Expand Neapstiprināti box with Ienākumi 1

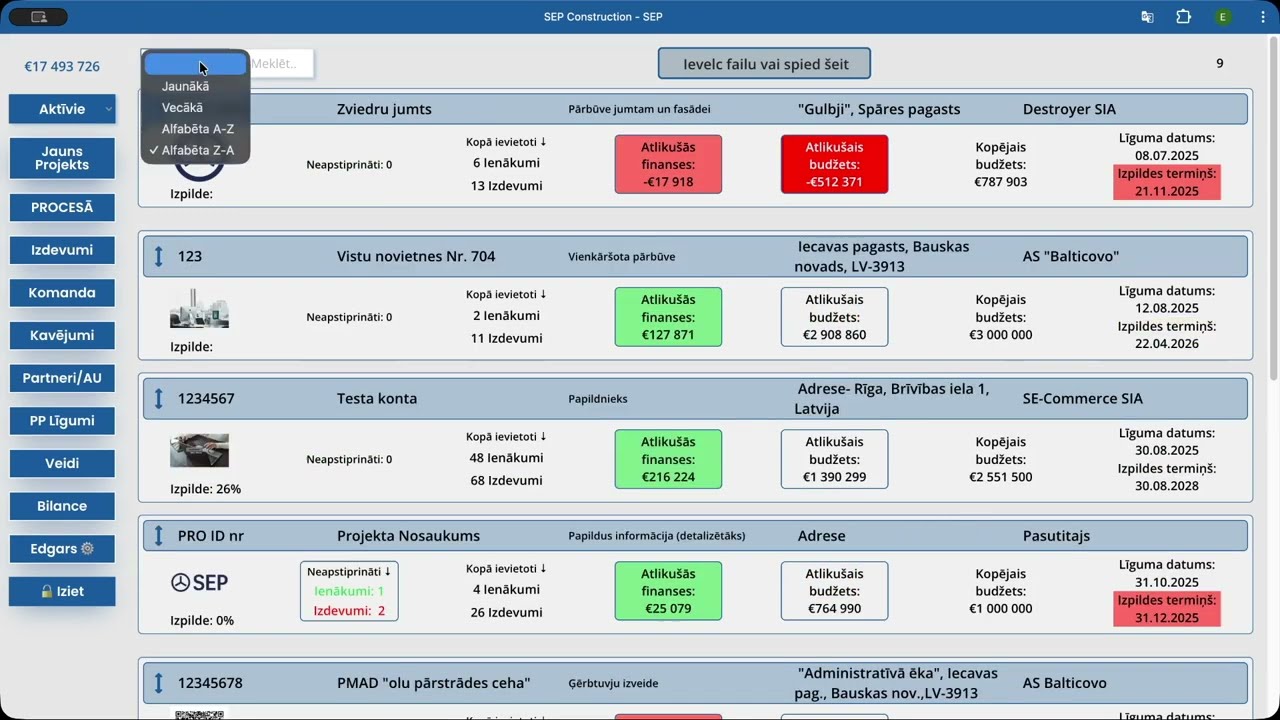tap(349, 591)
